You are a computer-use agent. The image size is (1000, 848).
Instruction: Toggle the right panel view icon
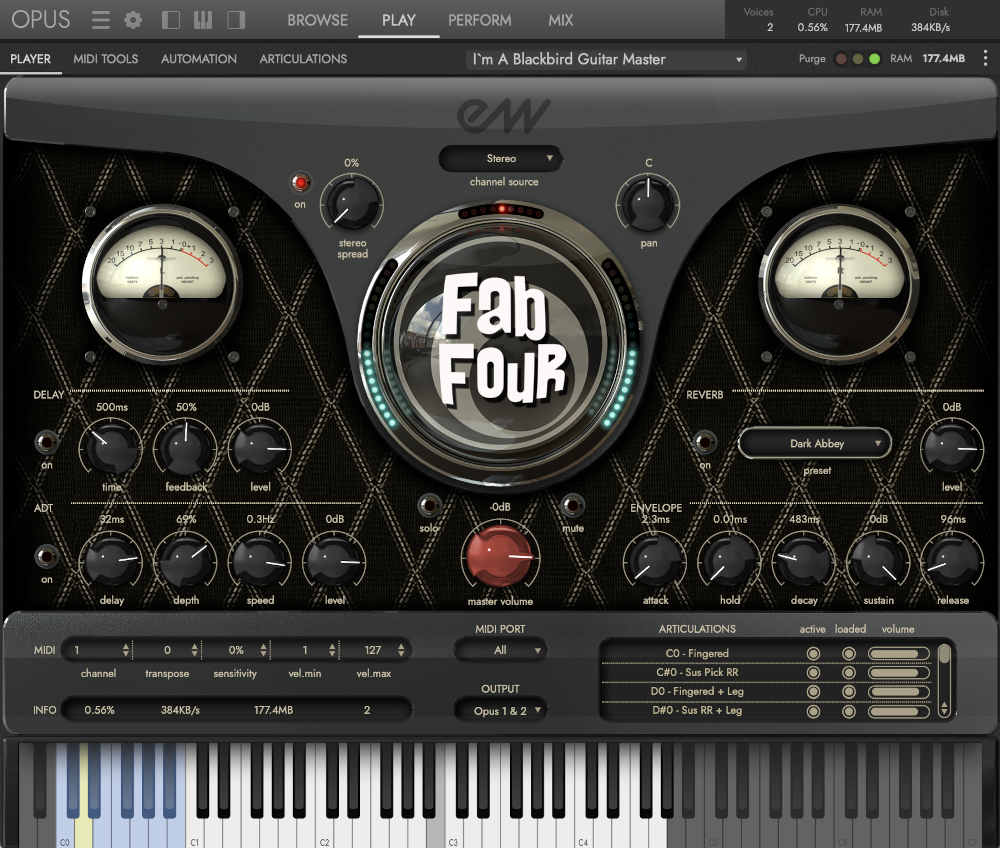(x=237, y=19)
